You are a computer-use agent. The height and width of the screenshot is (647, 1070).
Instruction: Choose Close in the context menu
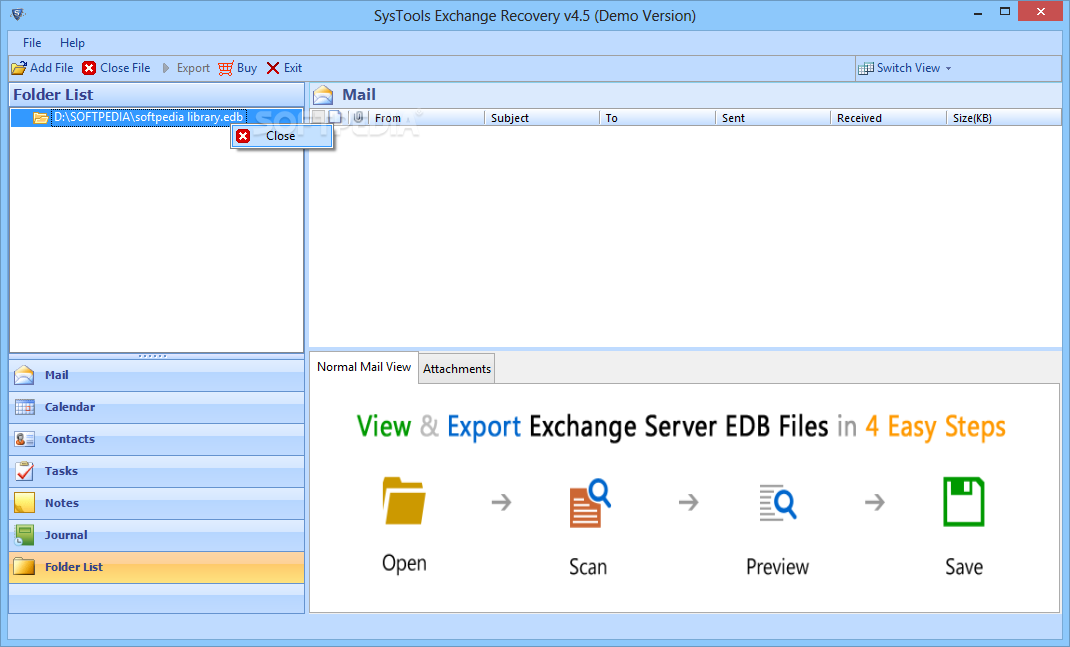[281, 136]
